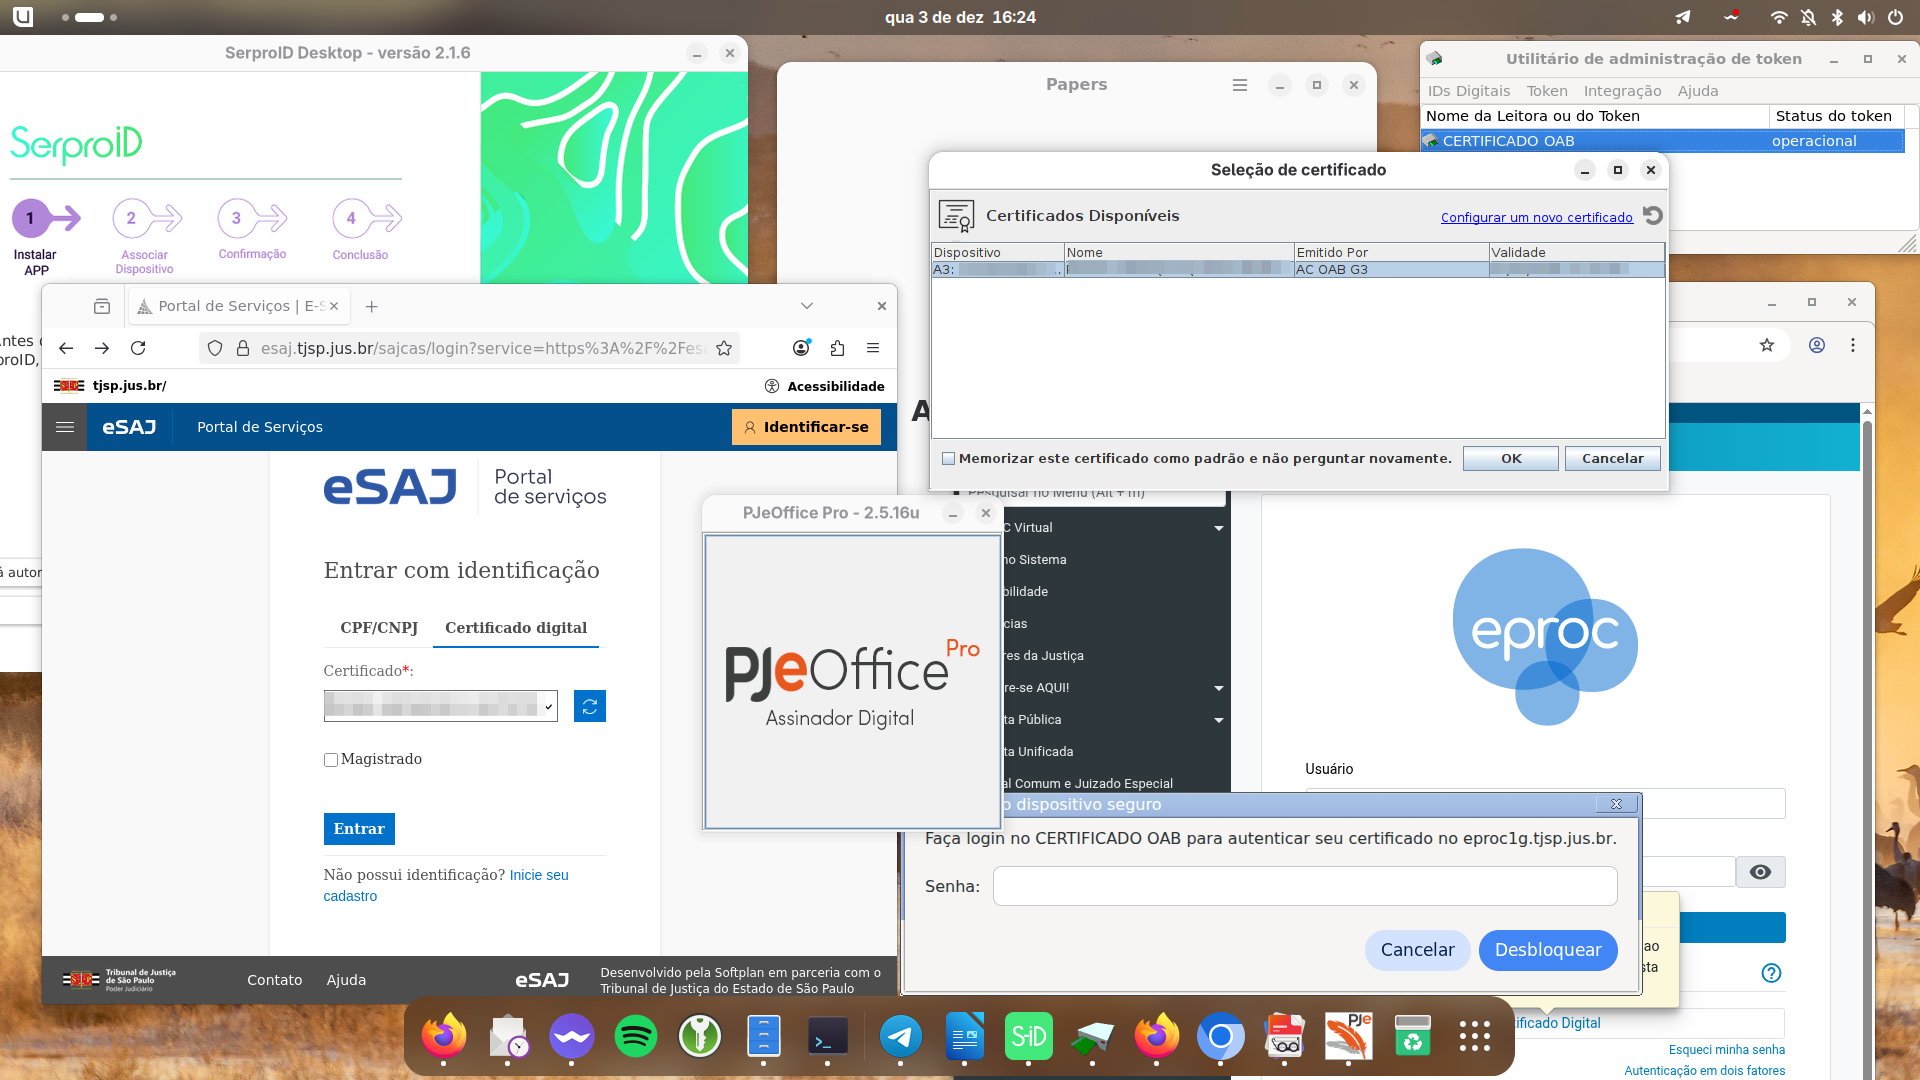Enable Memorizar este certificado como padrão checkbox
Image resolution: width=1920 pixels, height=1080 pixels.
tap(948, 459)
